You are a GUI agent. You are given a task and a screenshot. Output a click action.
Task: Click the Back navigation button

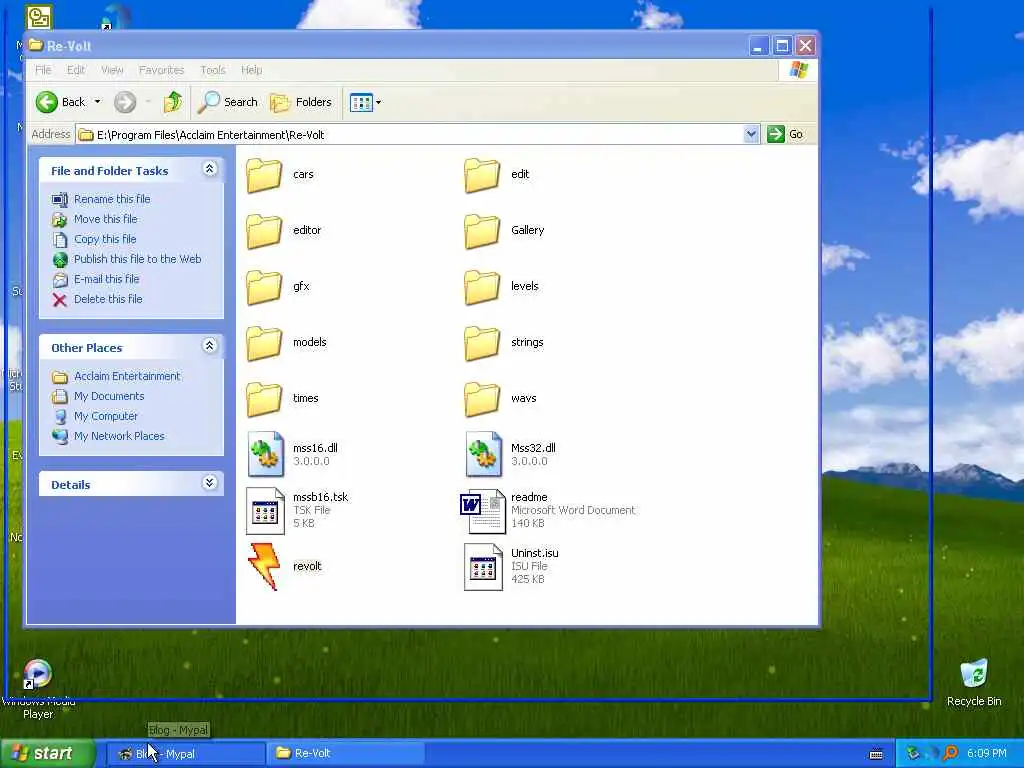point(60,102)
